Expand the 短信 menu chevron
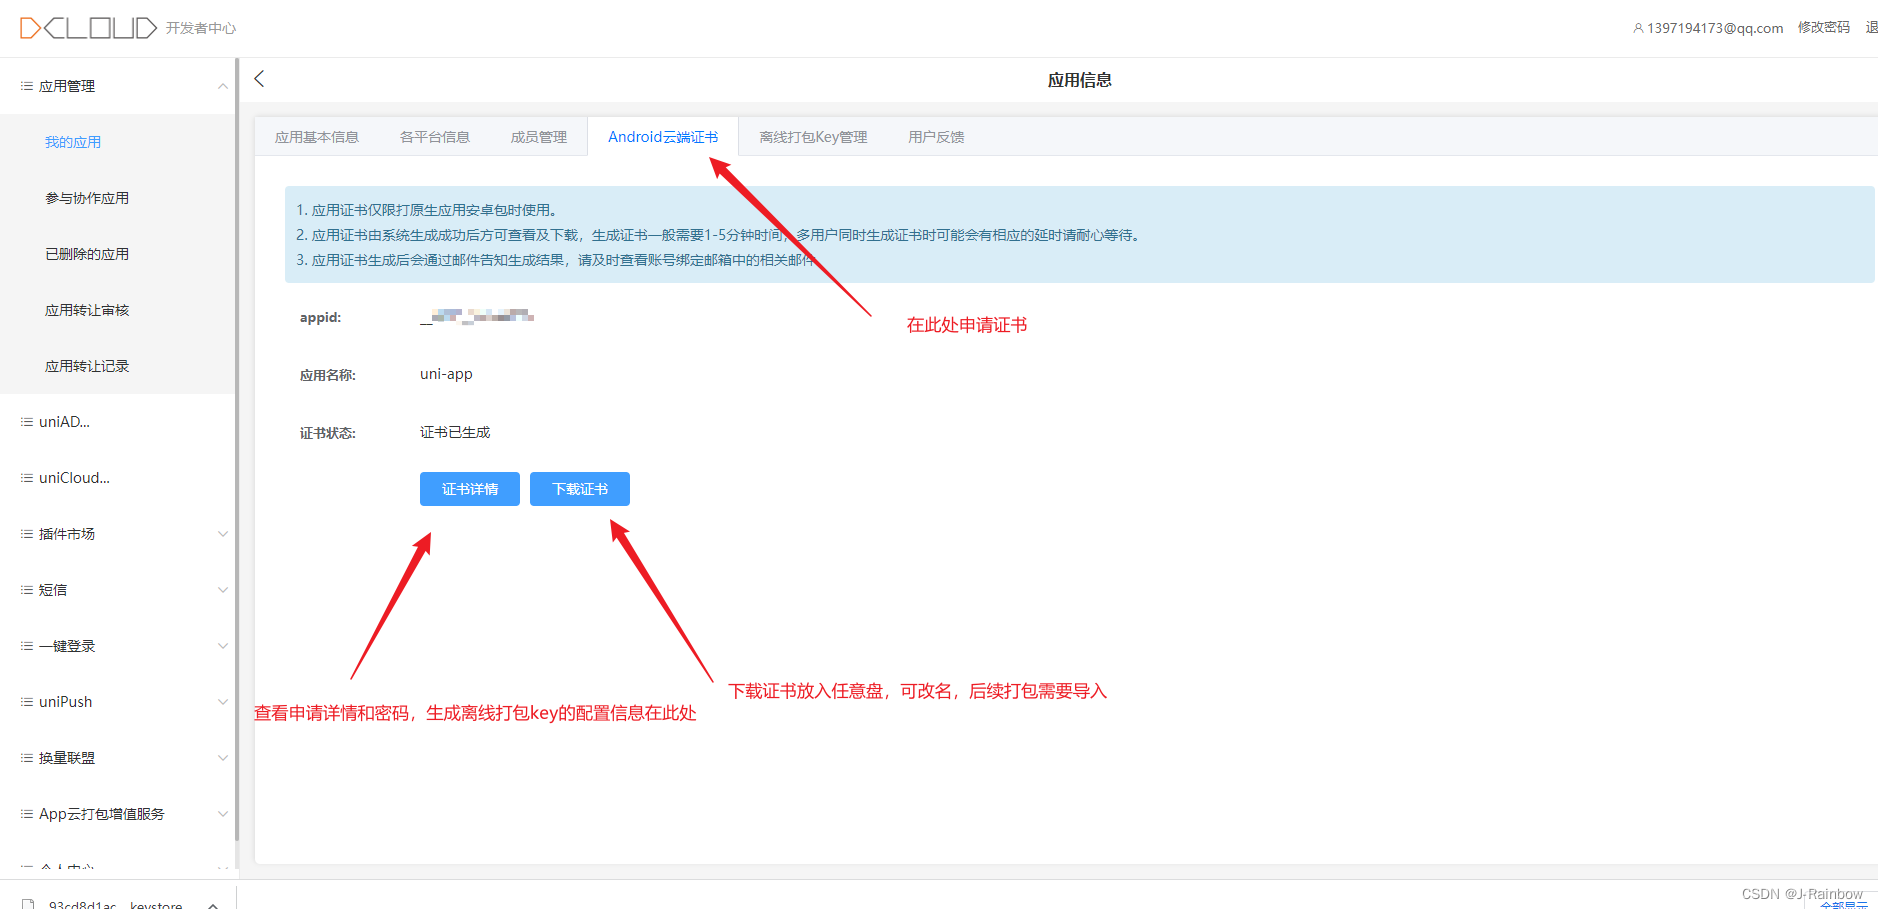 [223, 590]
